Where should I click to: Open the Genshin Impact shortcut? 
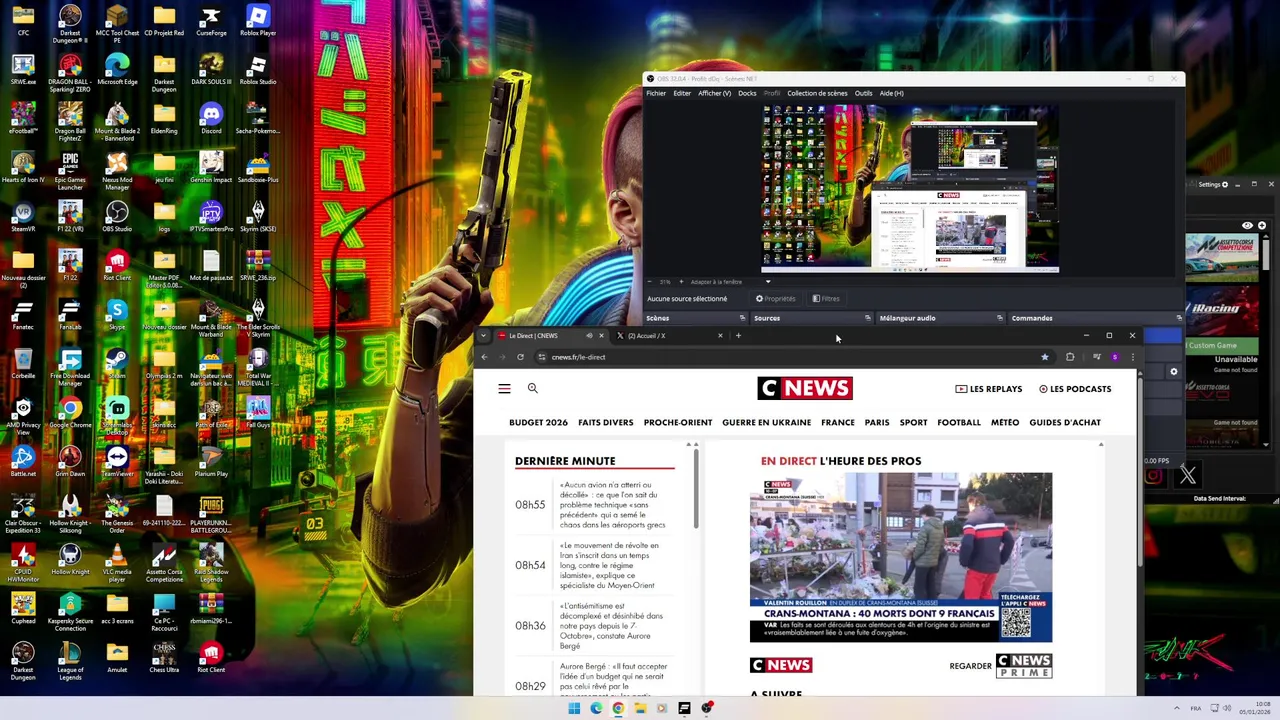[x=211, y=168]
